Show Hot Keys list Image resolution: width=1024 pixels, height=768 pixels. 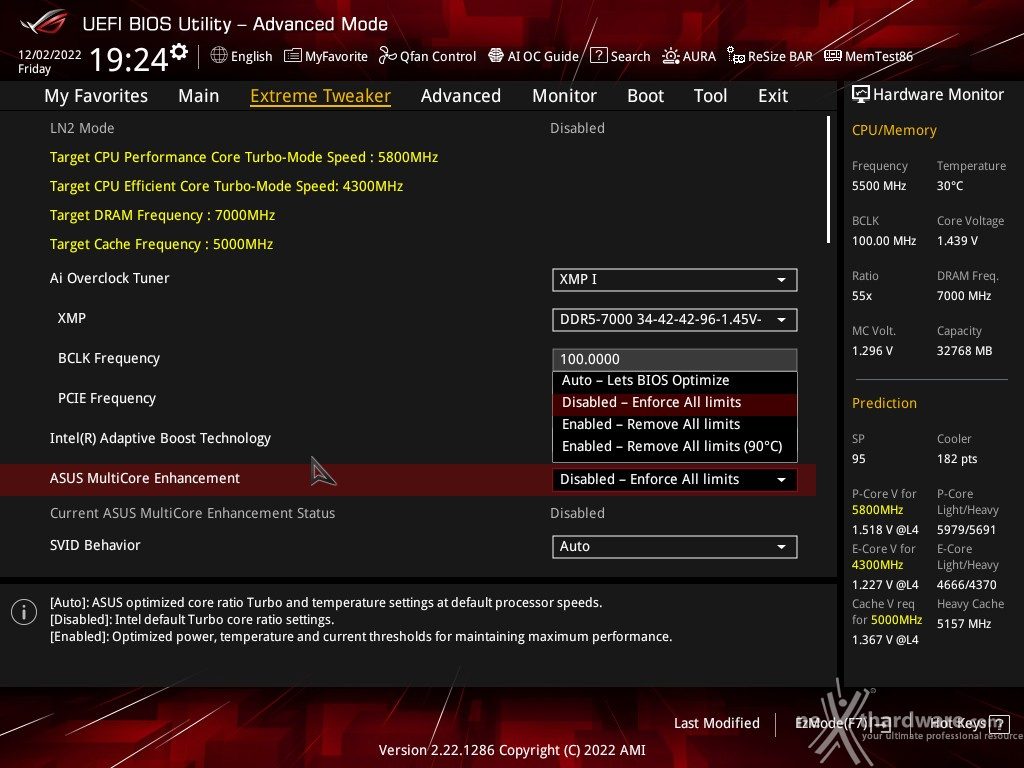coord(969,723)
